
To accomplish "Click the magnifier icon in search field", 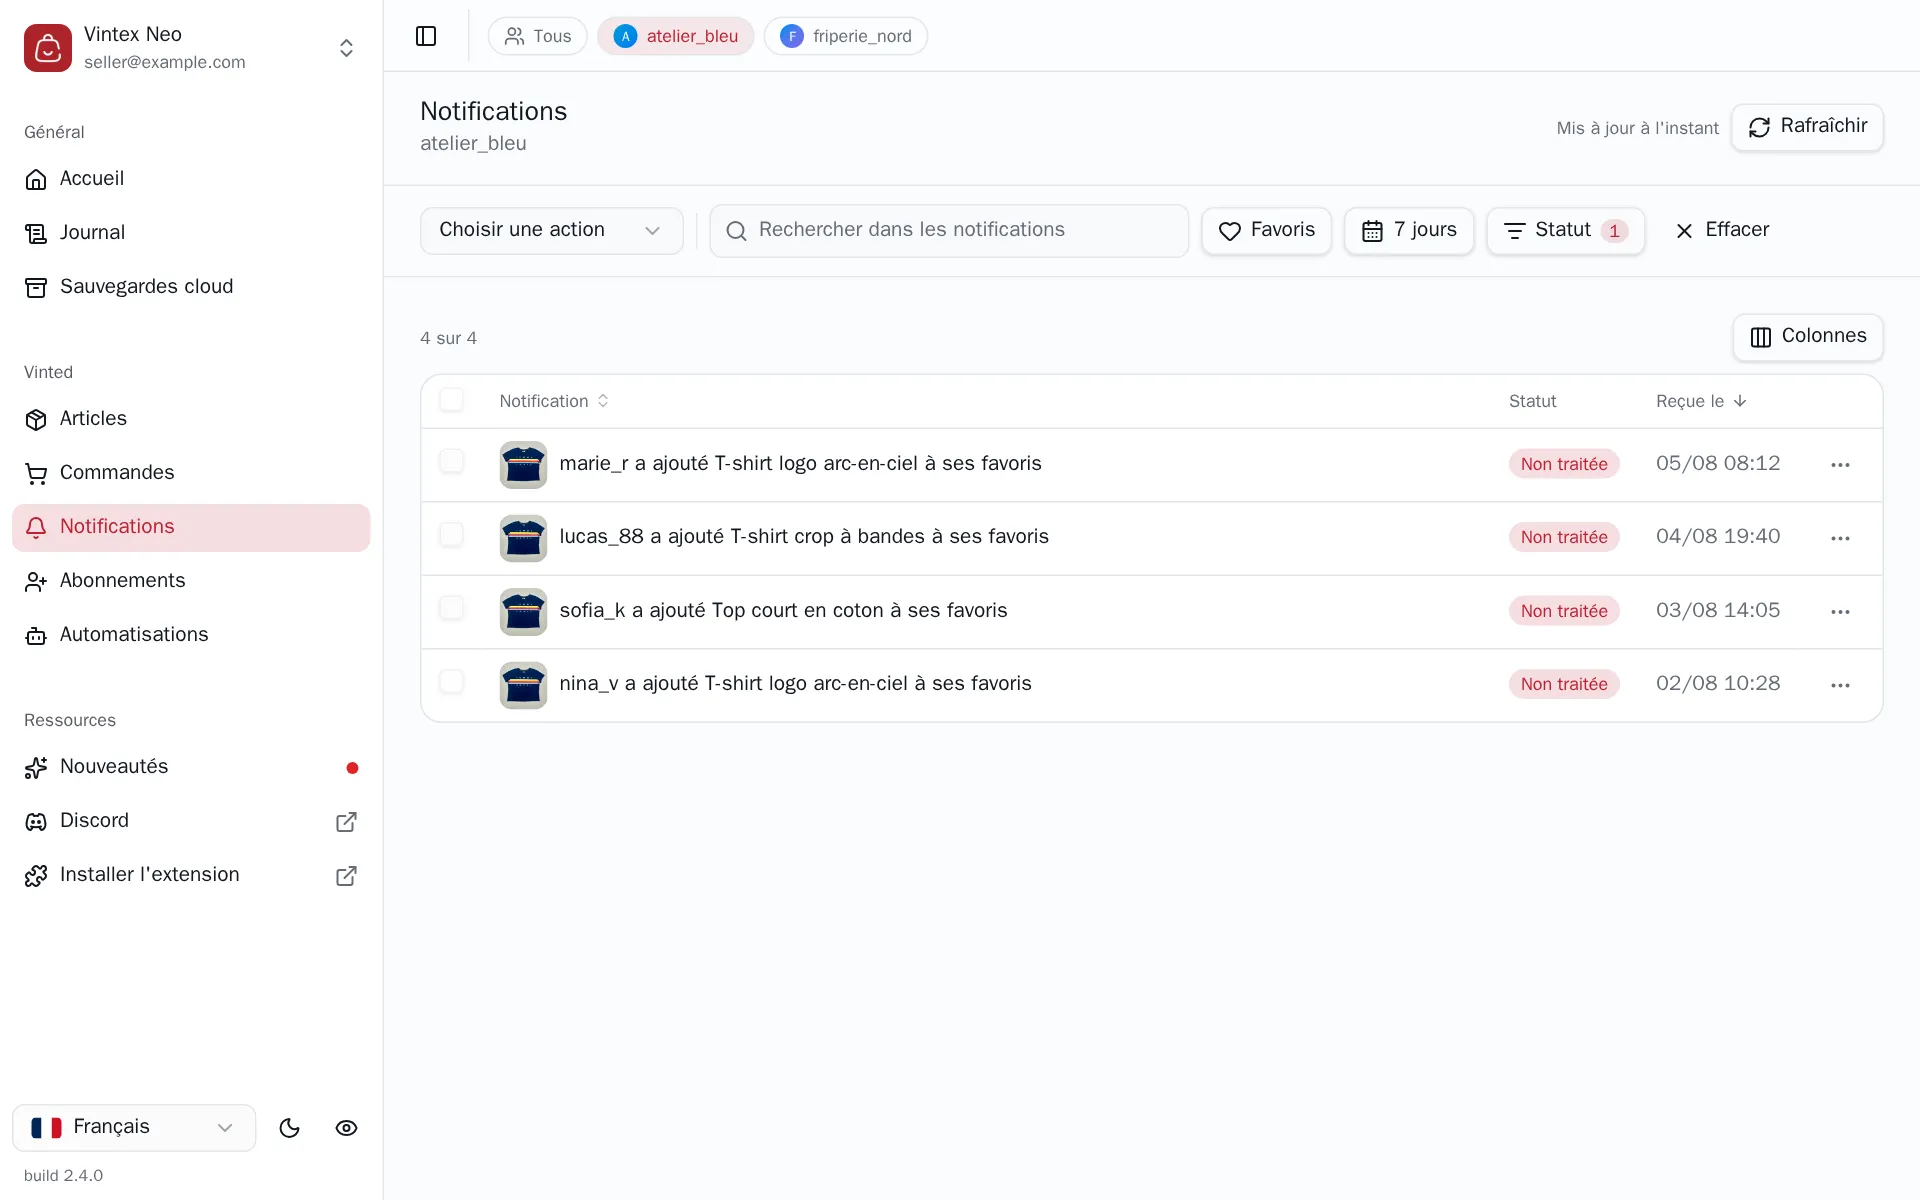I will 737,231.
